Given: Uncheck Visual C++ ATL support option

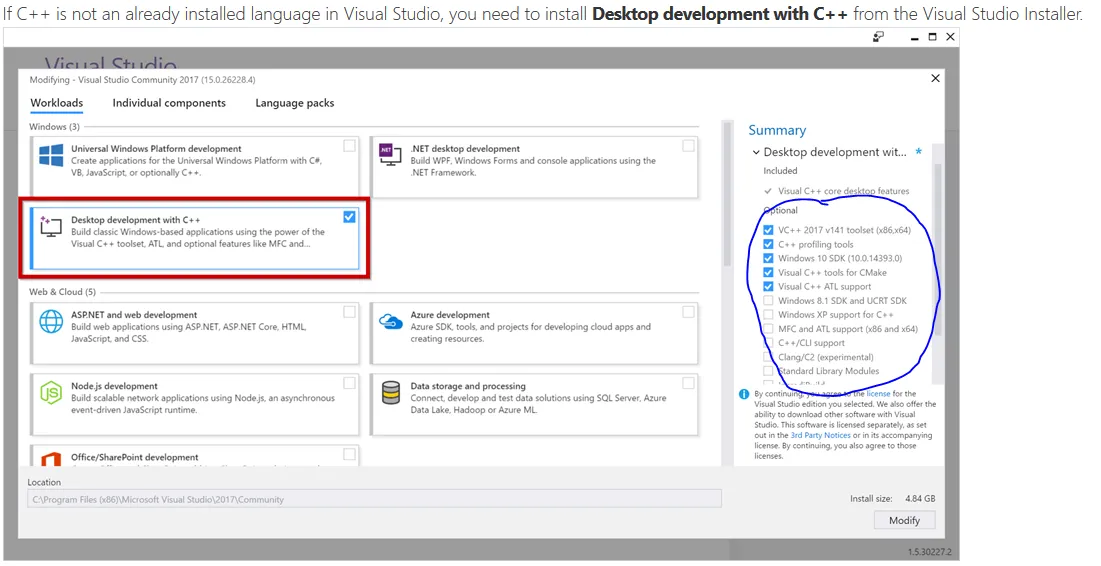Looking at the screenshot, I should (768, 287).
